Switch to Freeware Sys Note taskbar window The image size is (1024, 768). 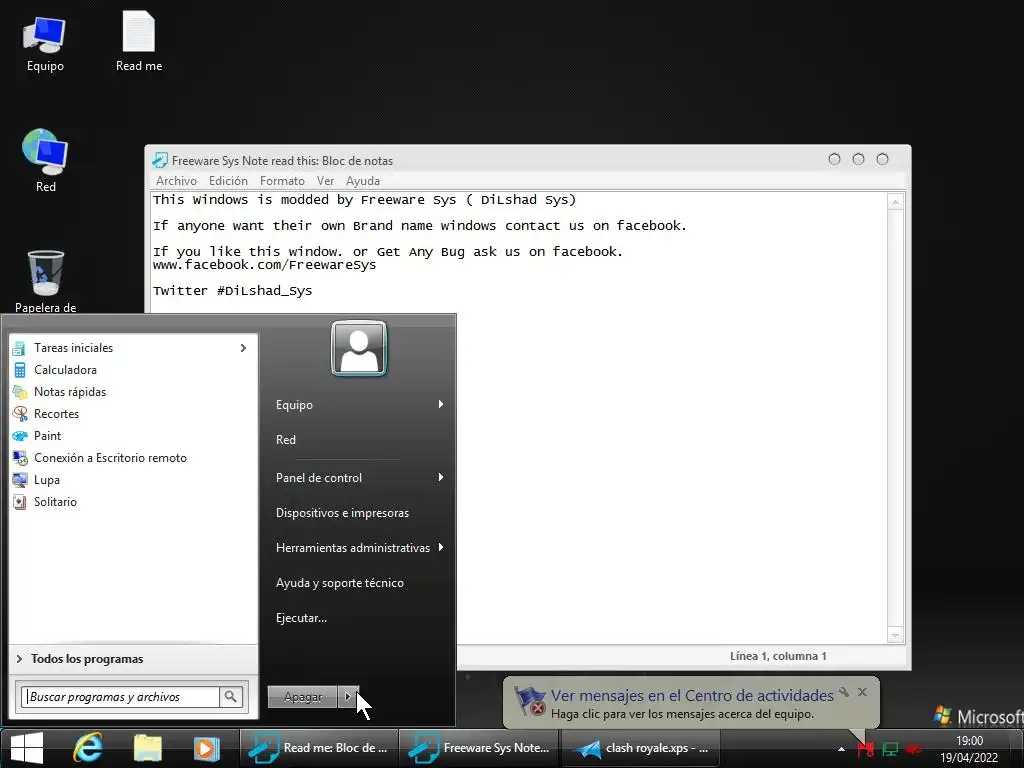pyautogui.click(x=479, y=748)
